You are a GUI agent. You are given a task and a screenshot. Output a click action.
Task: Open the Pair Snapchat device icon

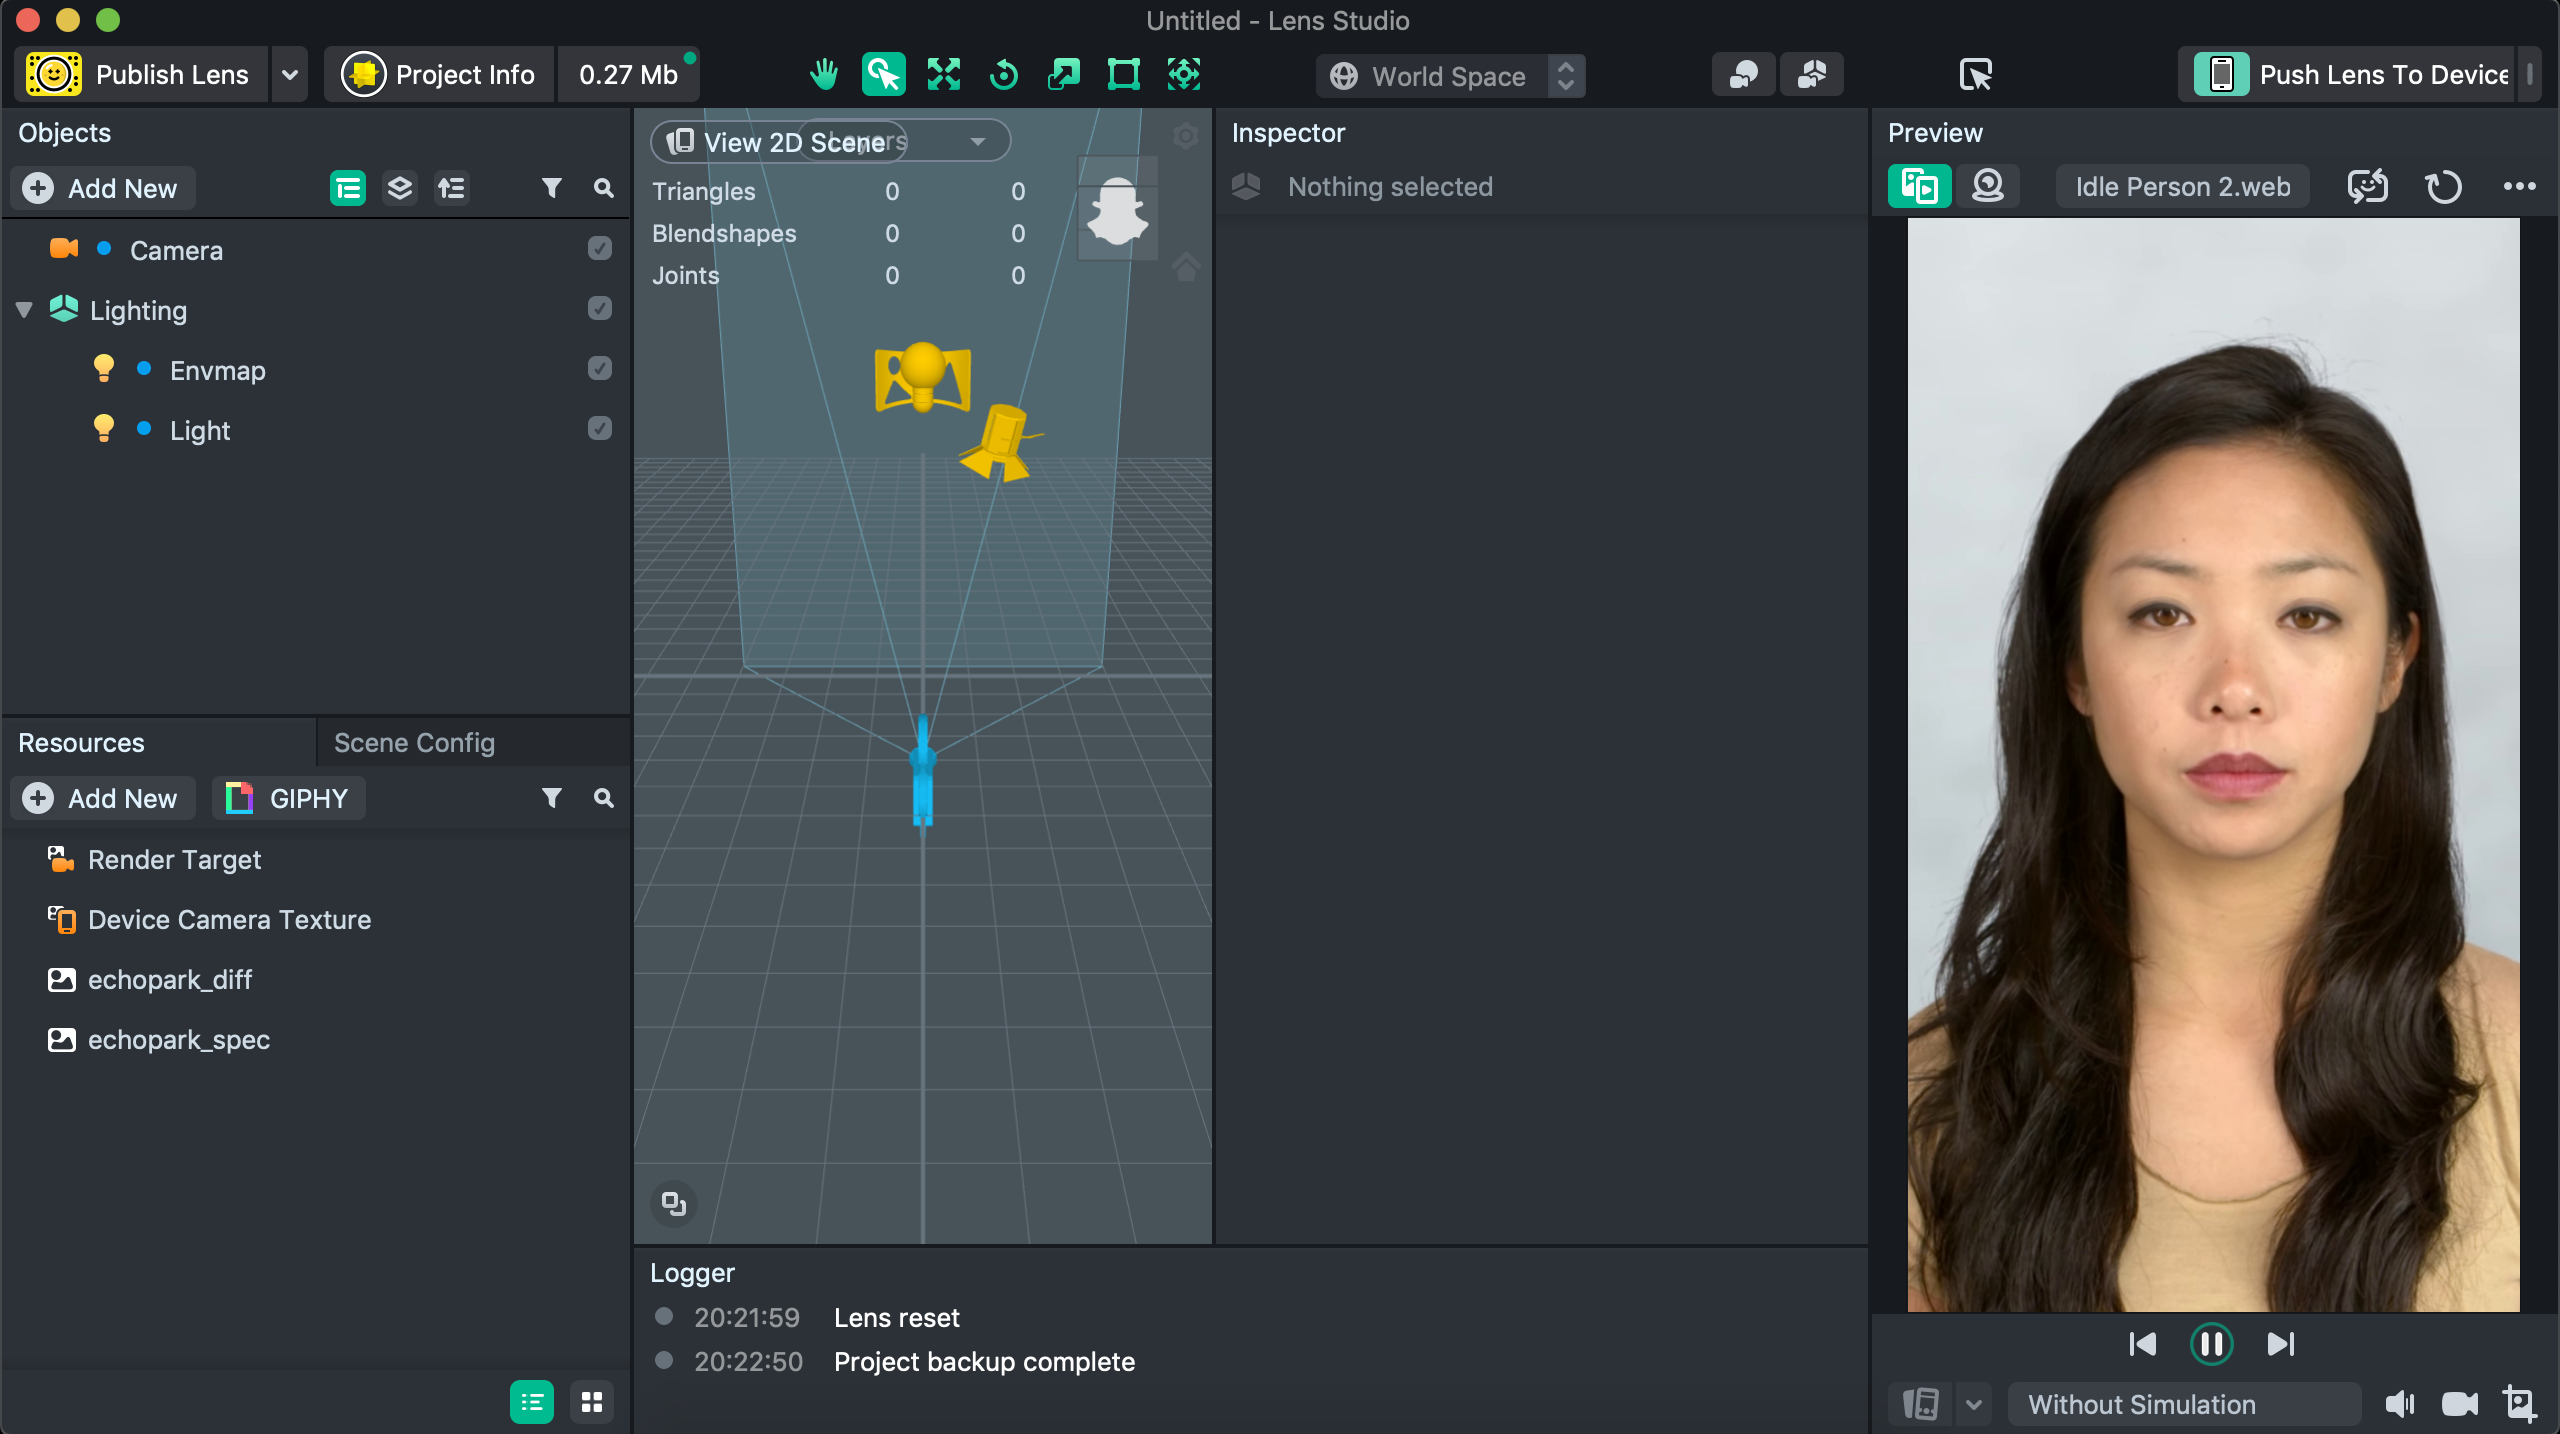[x=1744, y=75]
